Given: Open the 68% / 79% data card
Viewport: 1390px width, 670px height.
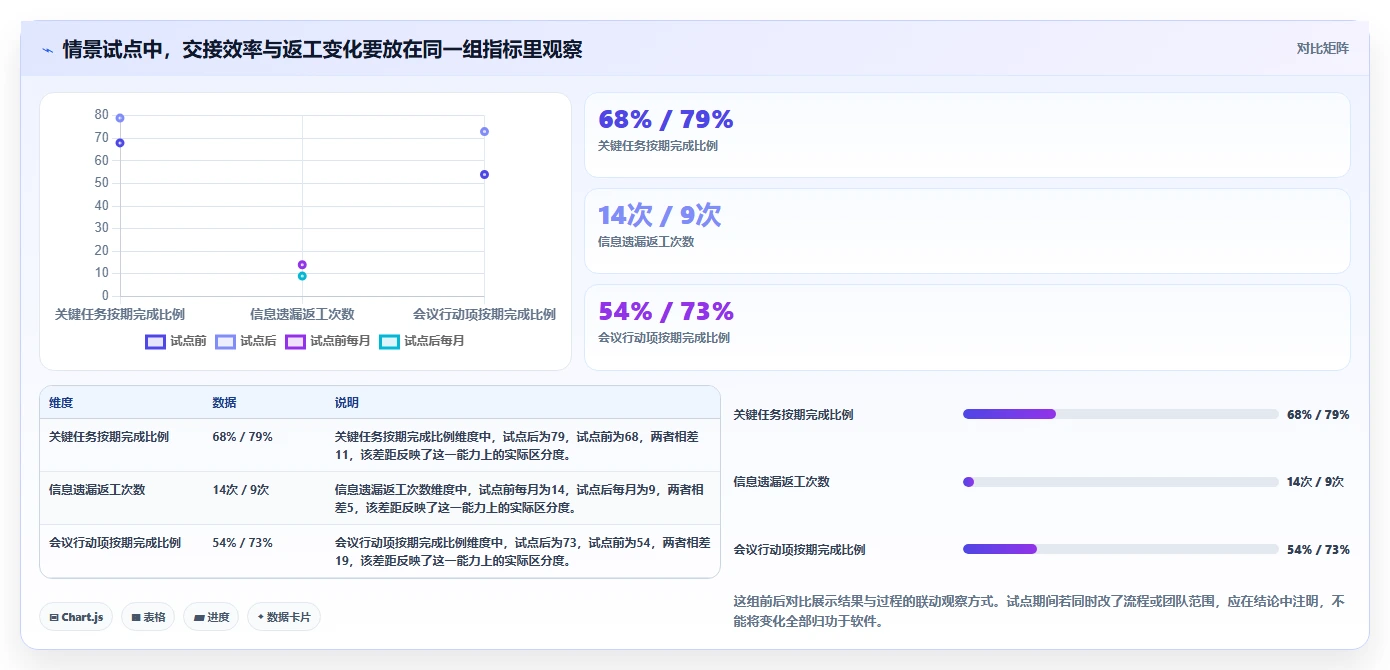Looking at the screenshot, I should tap(967, 135).
